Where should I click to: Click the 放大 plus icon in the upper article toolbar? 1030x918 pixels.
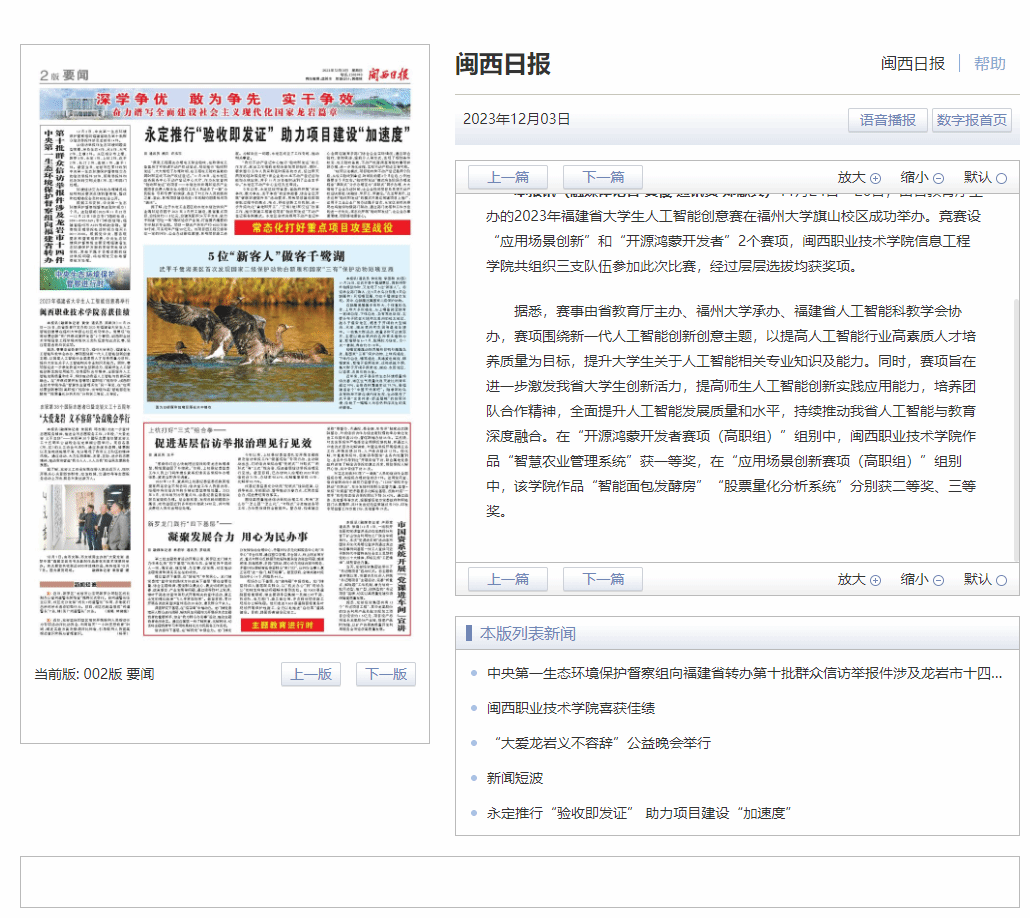click(x=875, y=178)
